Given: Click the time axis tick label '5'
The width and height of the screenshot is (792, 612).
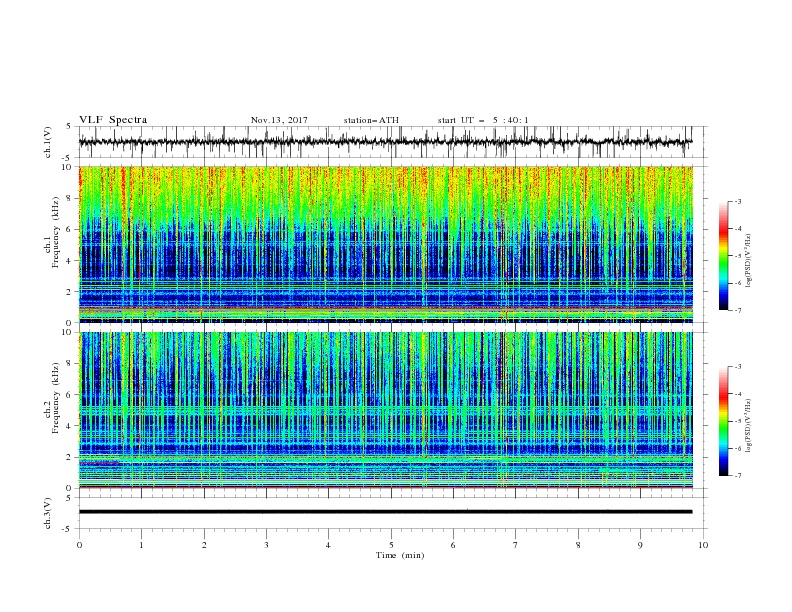Looking at the screenshot, I should (x=391, y=545).
